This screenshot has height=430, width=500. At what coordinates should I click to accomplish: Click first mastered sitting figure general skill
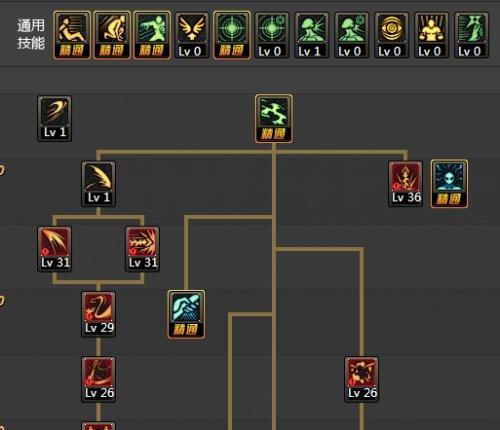coord(72,35)
